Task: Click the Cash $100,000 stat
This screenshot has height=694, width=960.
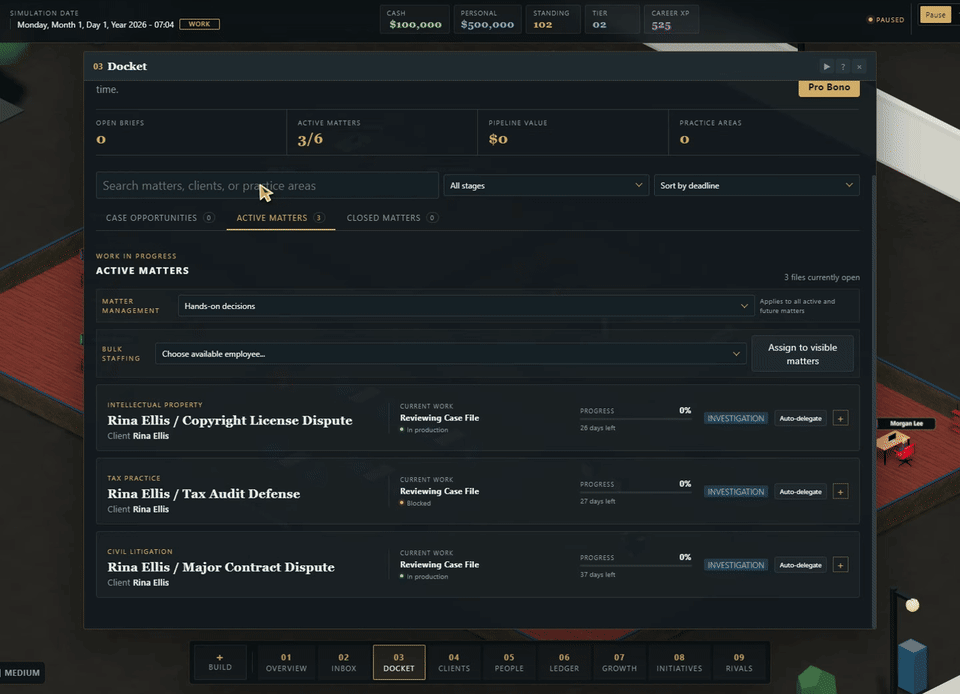Action: coord(414,20)
